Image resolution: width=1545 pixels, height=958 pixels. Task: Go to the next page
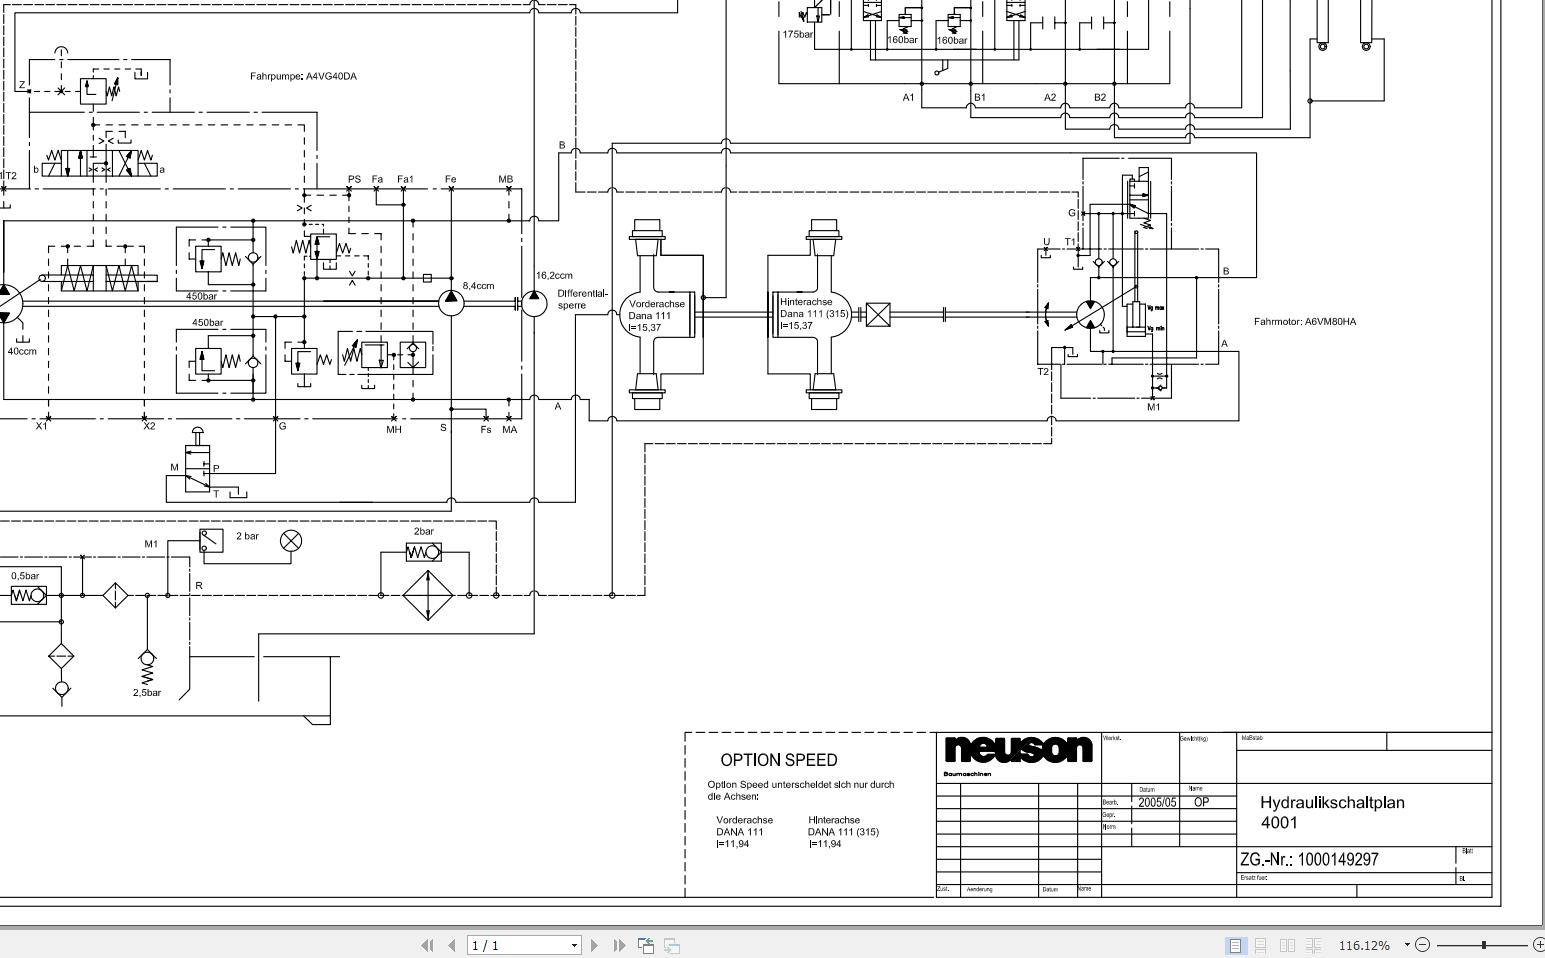point(595,945)
